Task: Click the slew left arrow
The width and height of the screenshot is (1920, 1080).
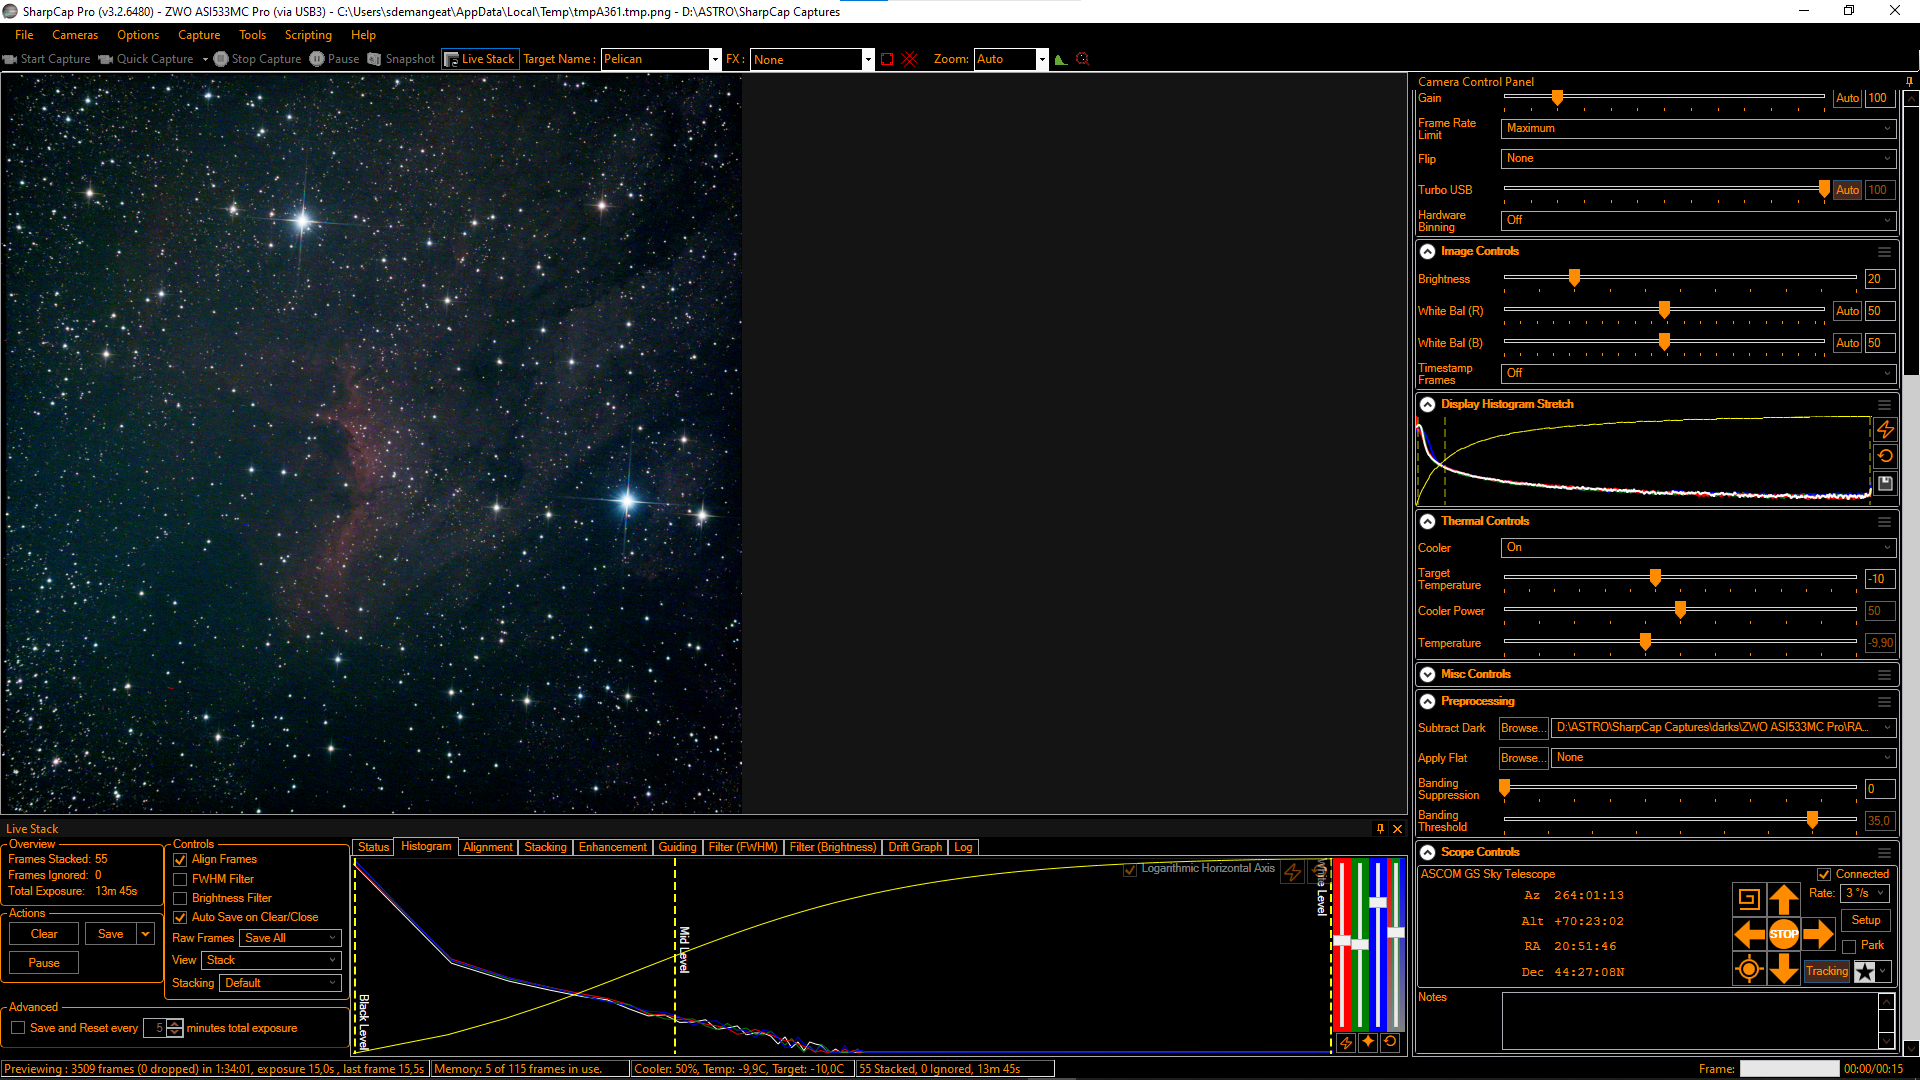Action: tap(1748, 935)
